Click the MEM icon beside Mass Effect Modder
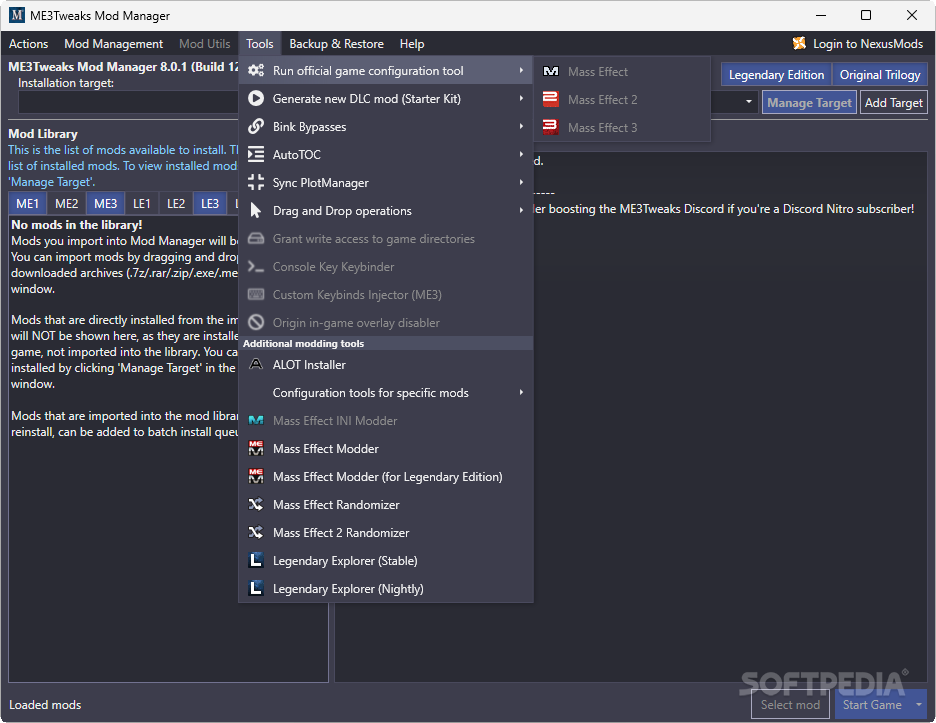Image resolution: width=936 pixels, height=723 pixels. [256, 449]
